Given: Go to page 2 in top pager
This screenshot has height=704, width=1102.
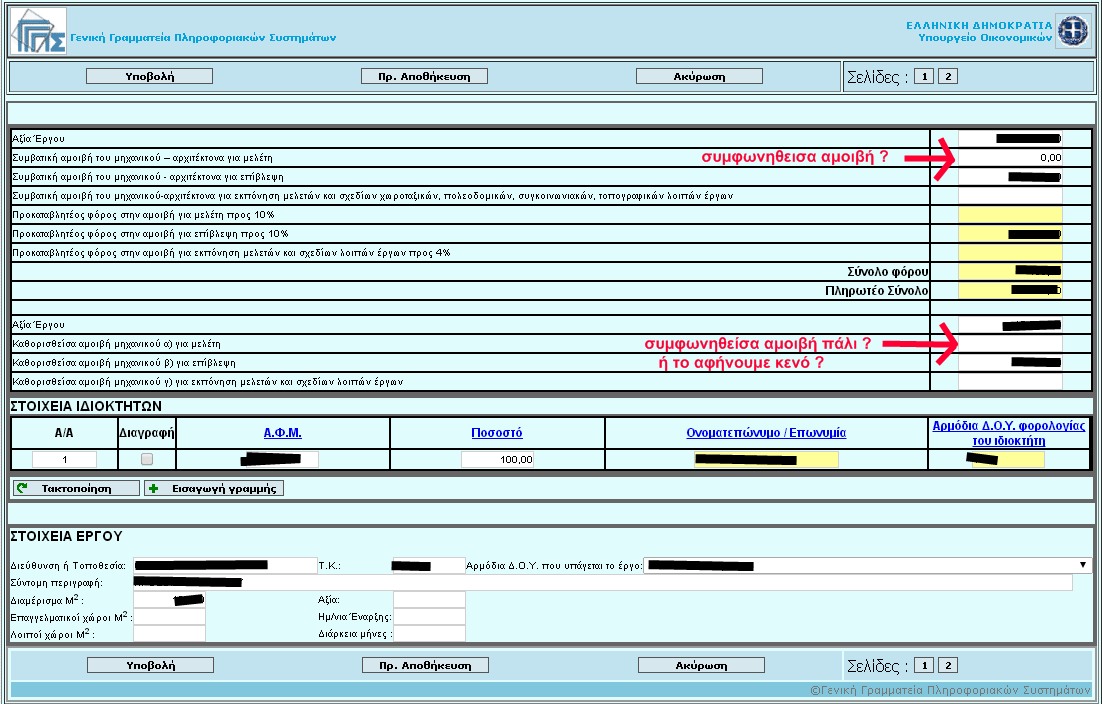Looking at the screenshot, I should [x=948, y=76].
